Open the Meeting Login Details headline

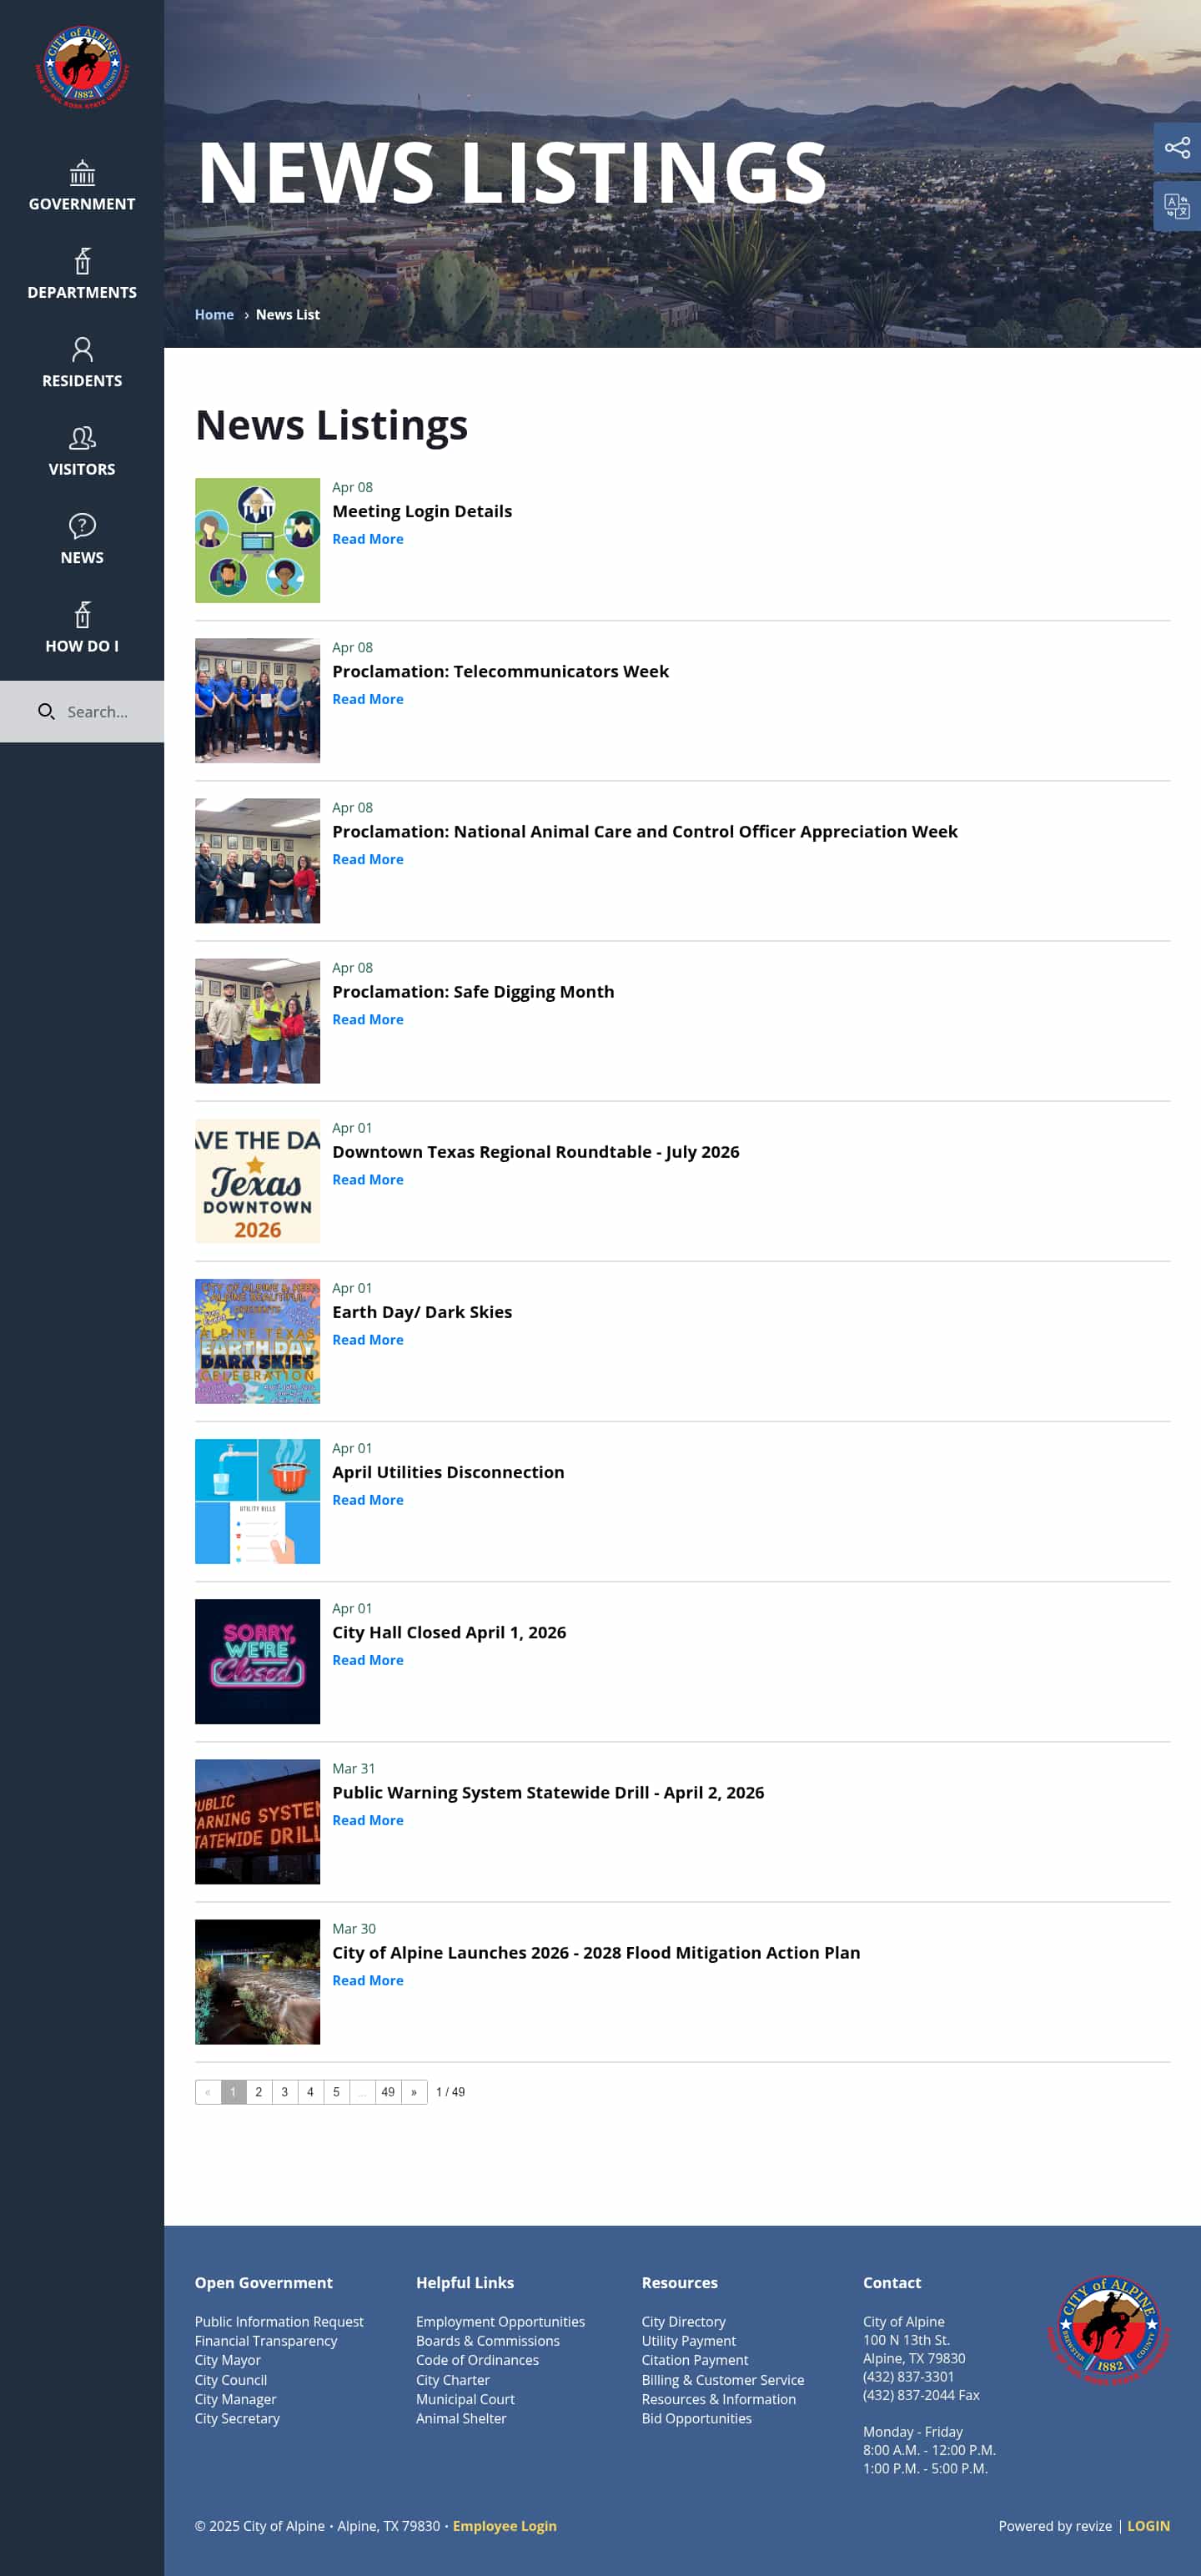point(422,511)
